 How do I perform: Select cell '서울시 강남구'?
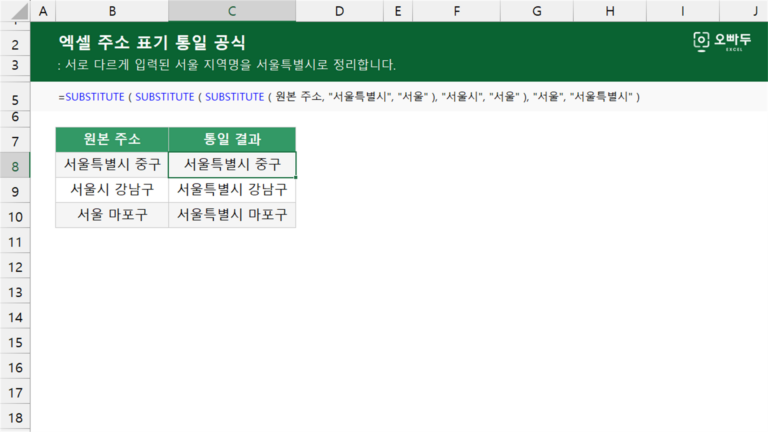click(112, 189)
